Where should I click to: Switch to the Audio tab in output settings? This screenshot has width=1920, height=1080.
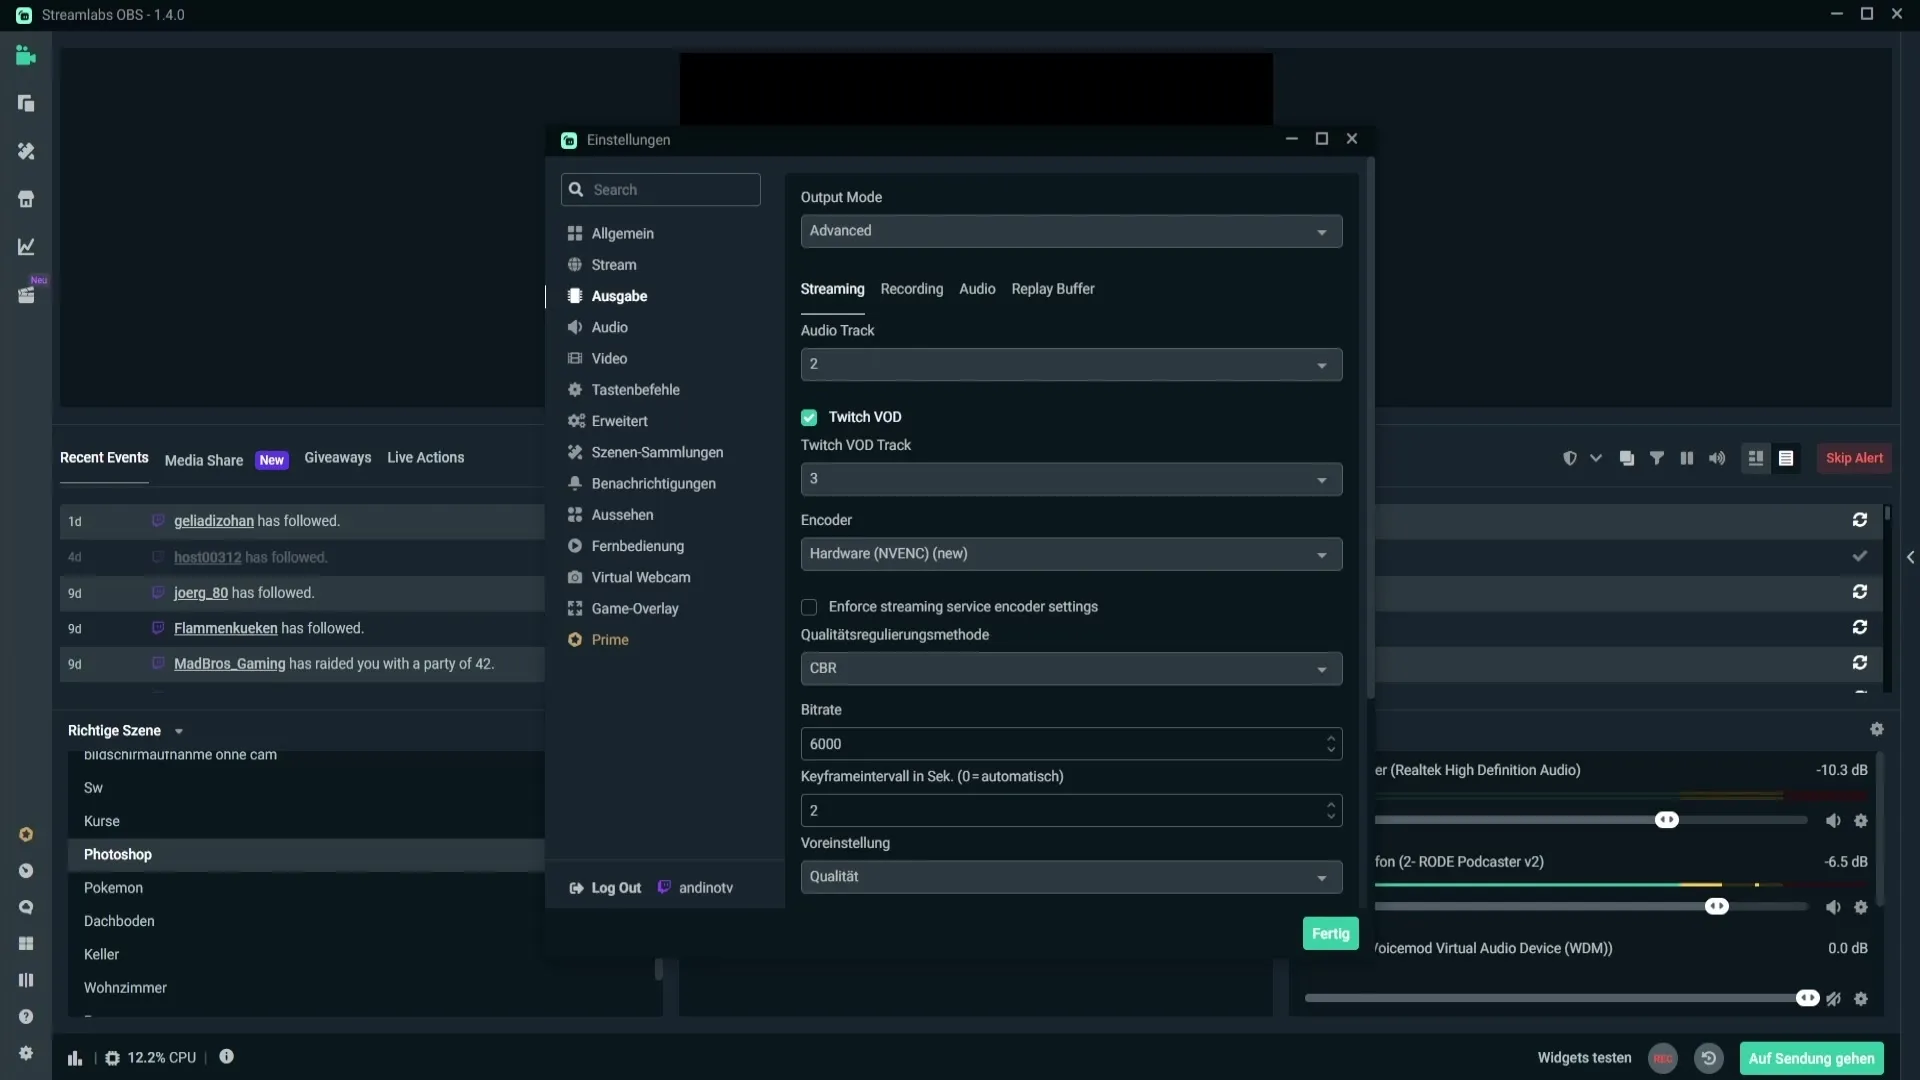tap(977, 289)
